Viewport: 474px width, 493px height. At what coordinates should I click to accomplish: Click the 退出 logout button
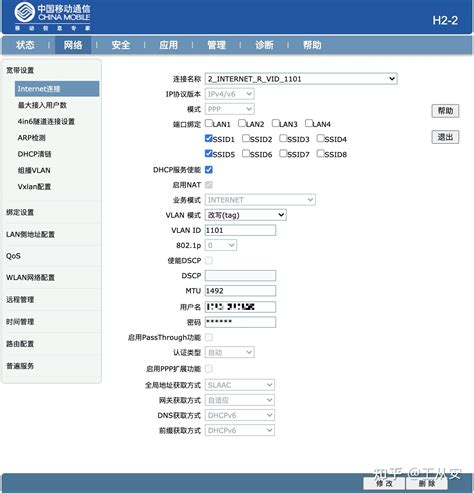[x=445, y=137]
